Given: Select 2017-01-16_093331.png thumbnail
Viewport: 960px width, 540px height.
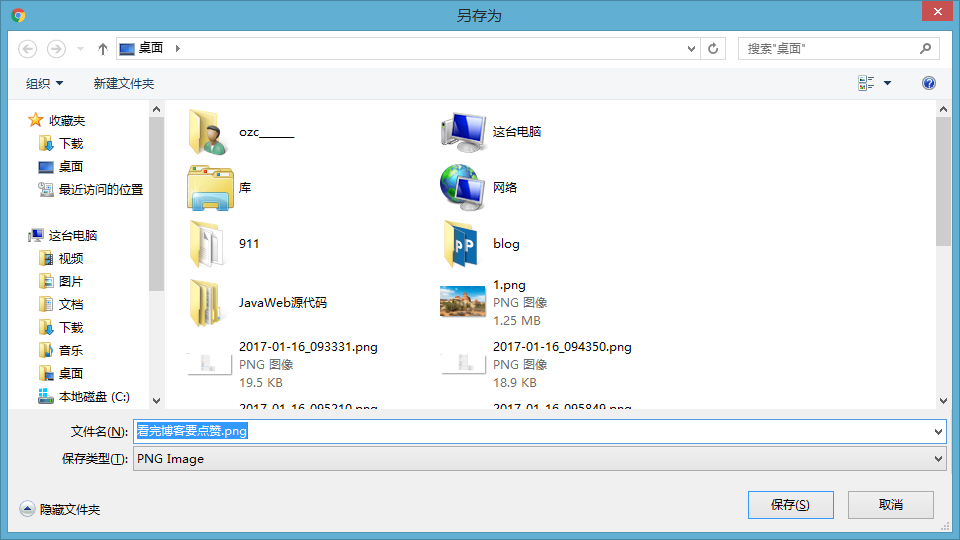Looking at the screenshot, I should 209,364.
